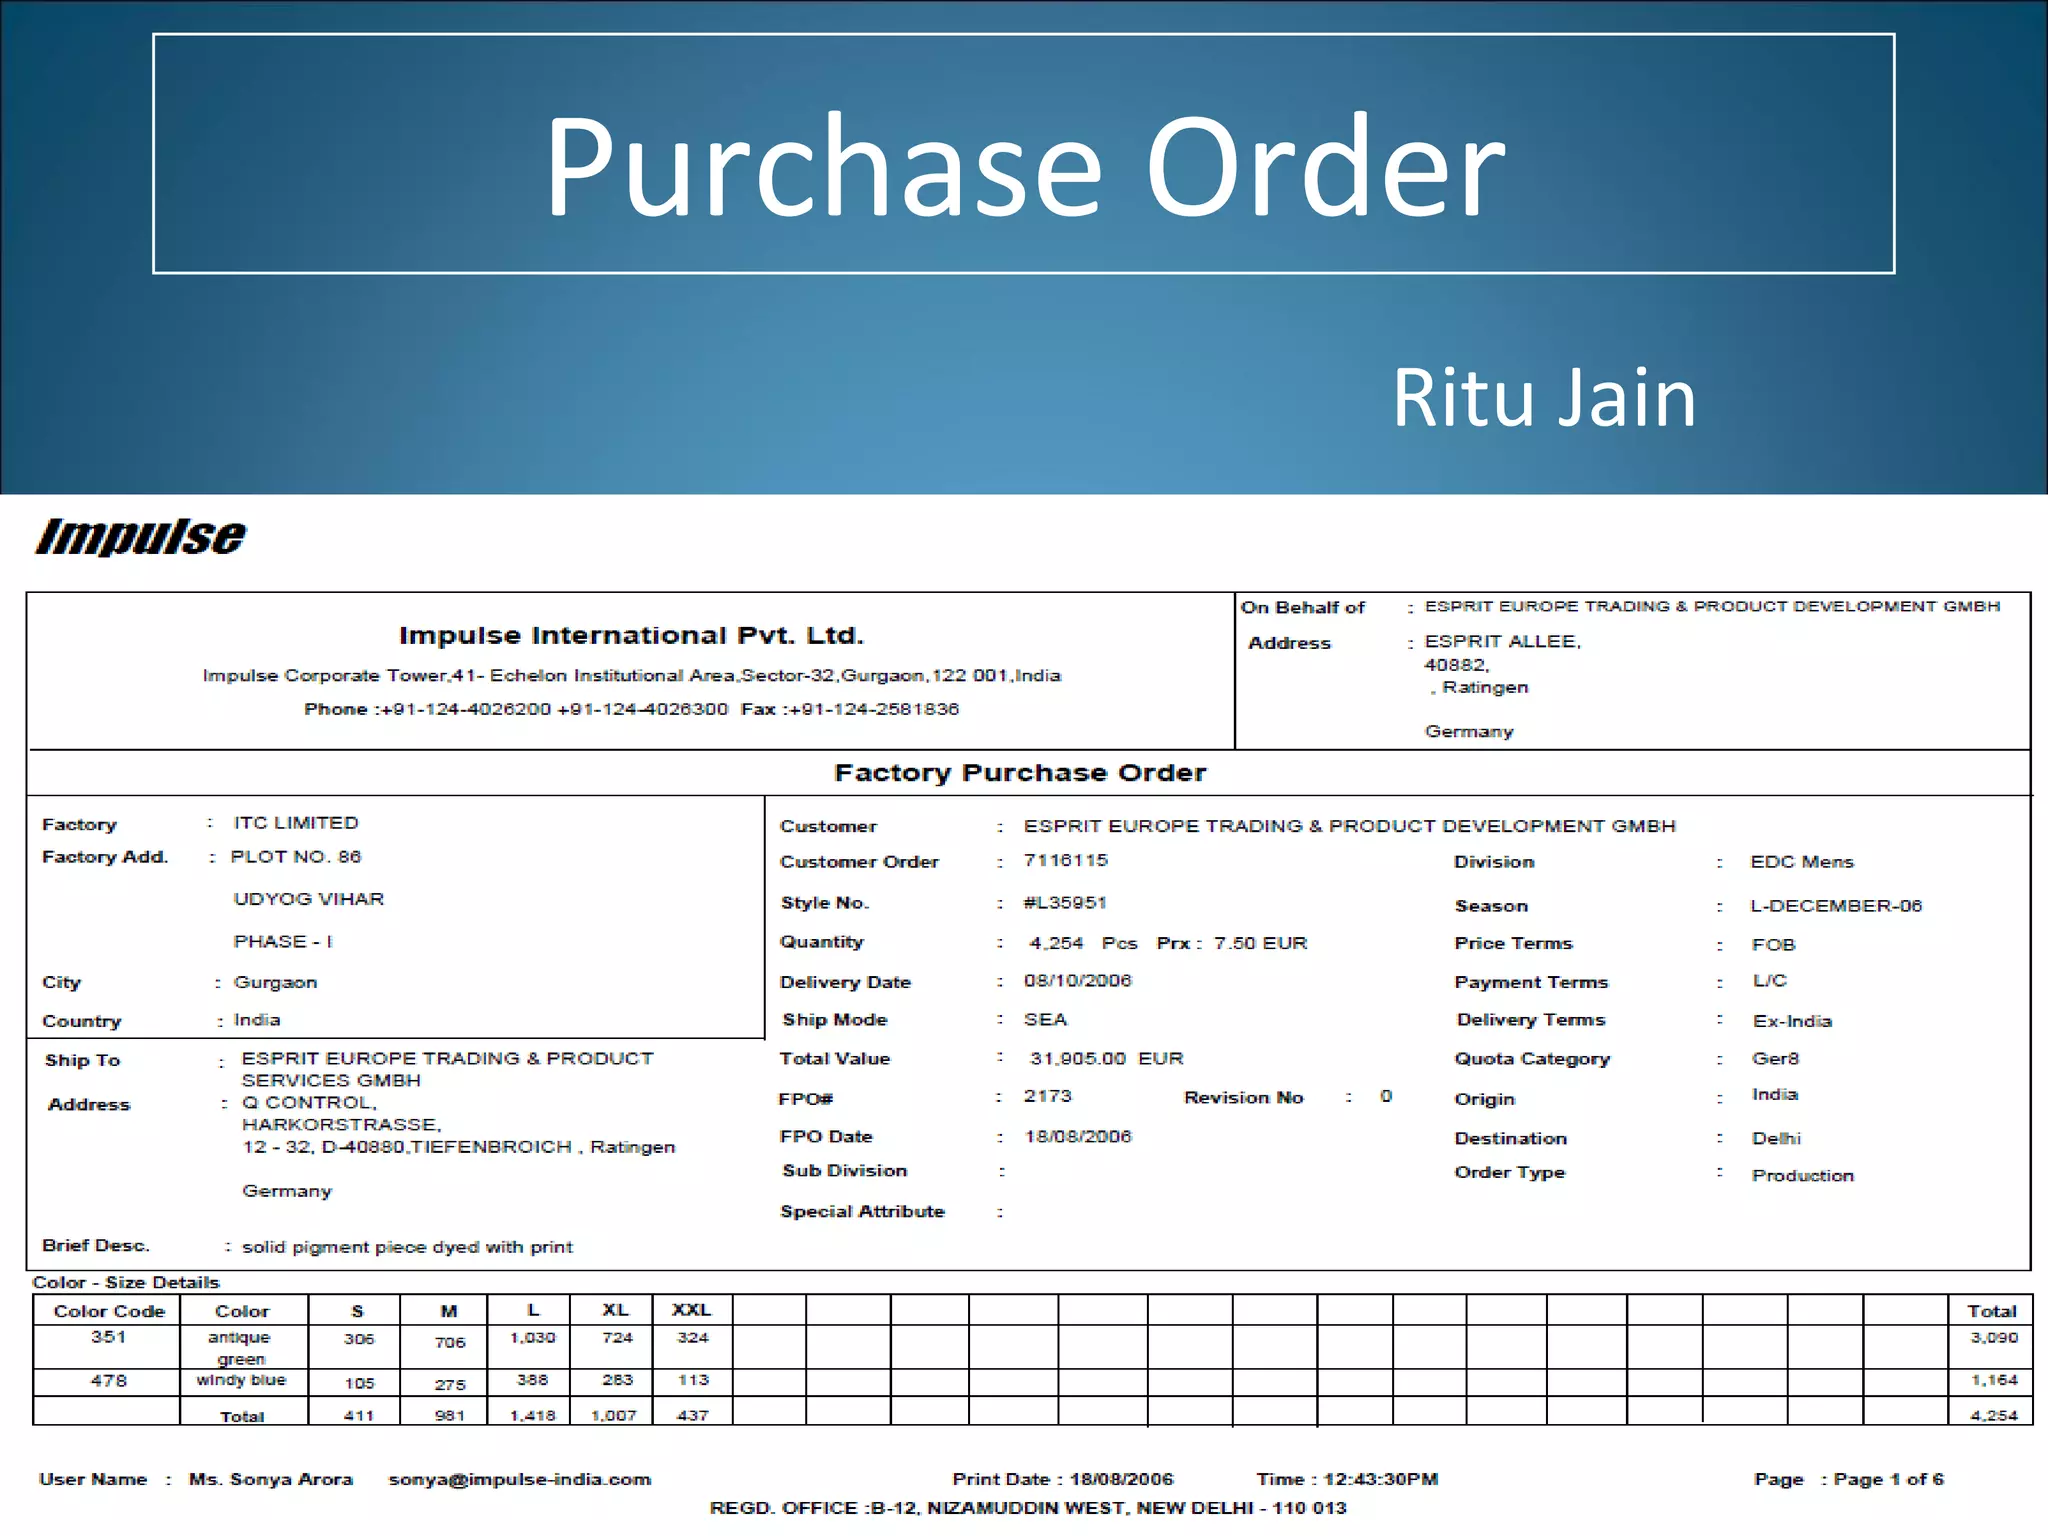The width and height of the screenshot is (2048, 1536).
Task: Click the Factory Purchase Order heading
Action: pos(1020,773)
